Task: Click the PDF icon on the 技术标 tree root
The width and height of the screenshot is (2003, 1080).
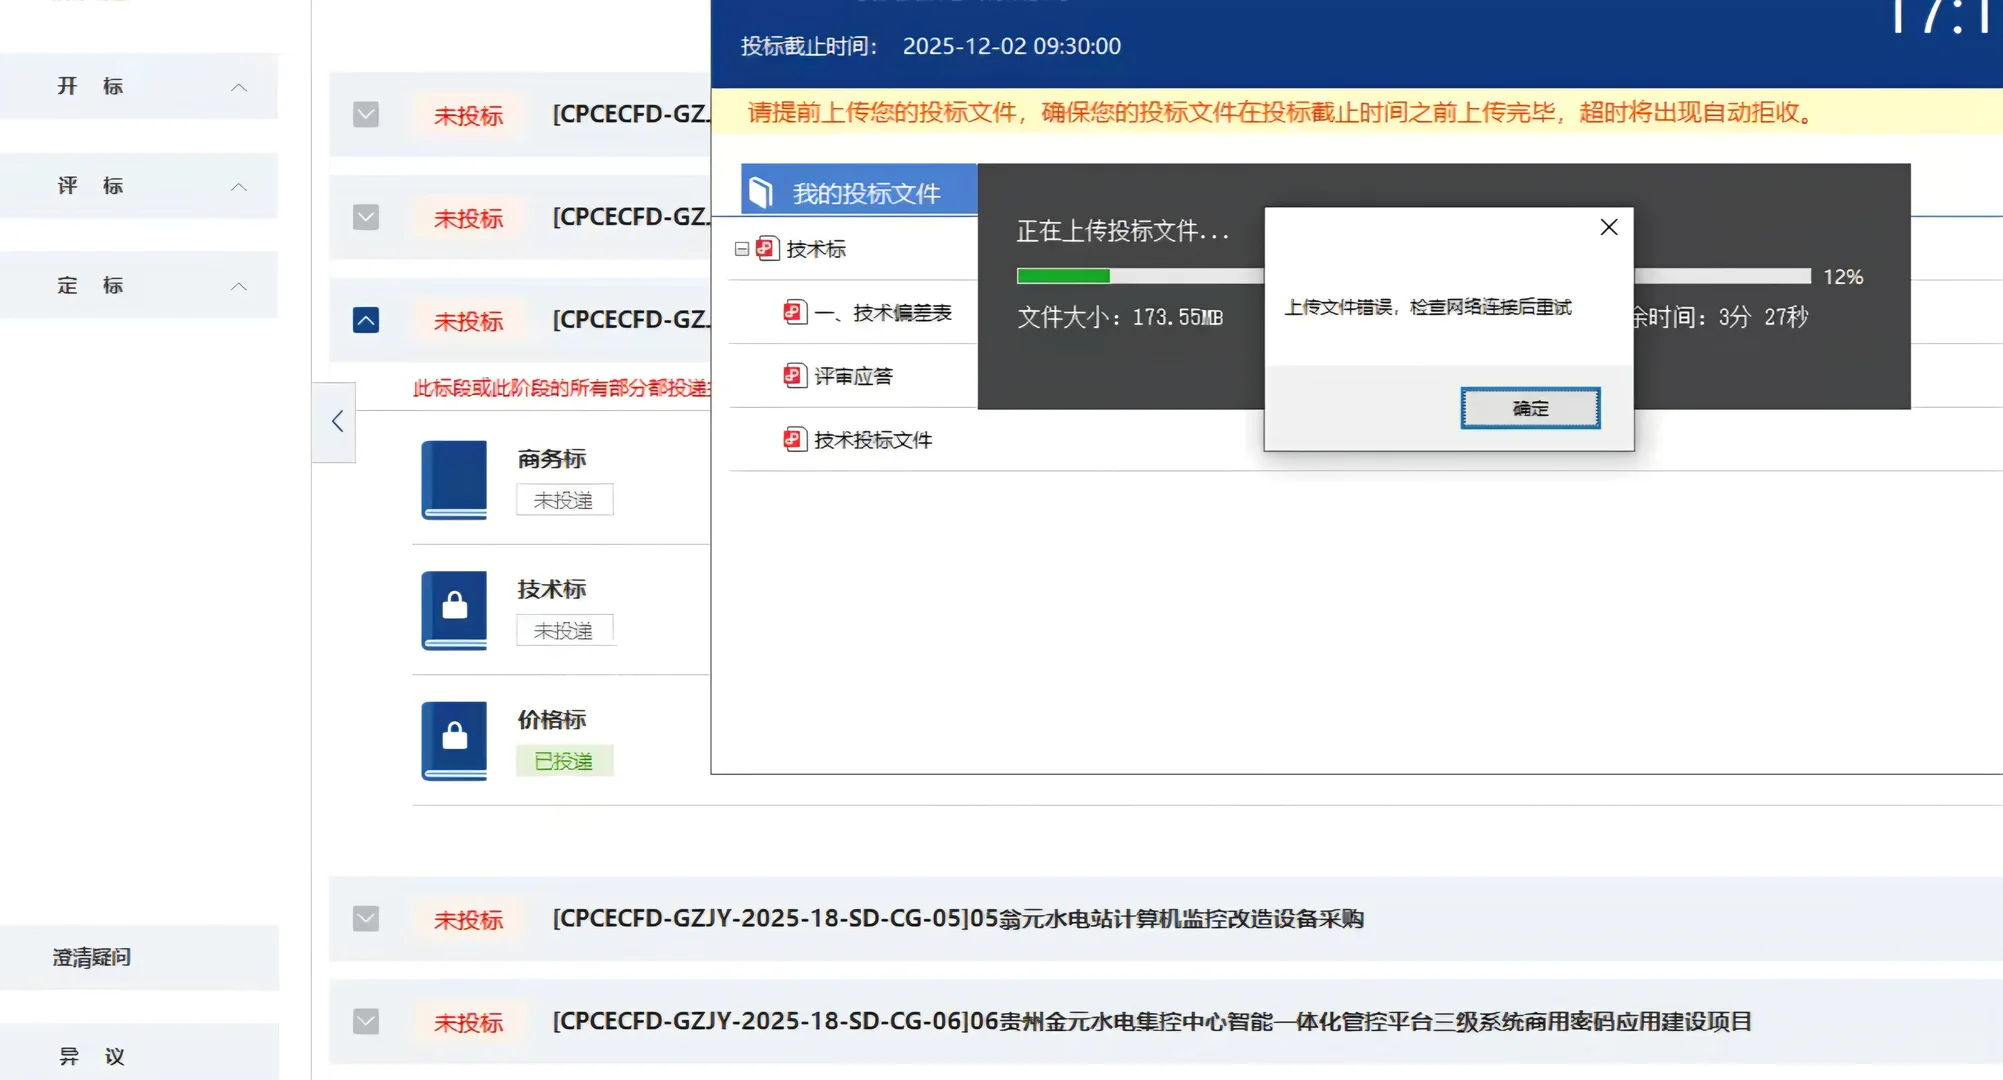Action: [x=765, y=249]
